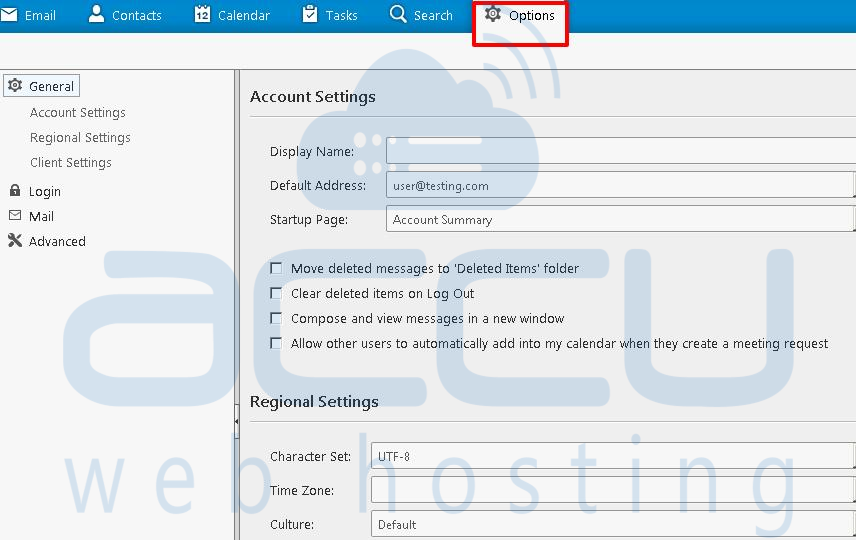Select the Advanced settings section

[57, 241]
